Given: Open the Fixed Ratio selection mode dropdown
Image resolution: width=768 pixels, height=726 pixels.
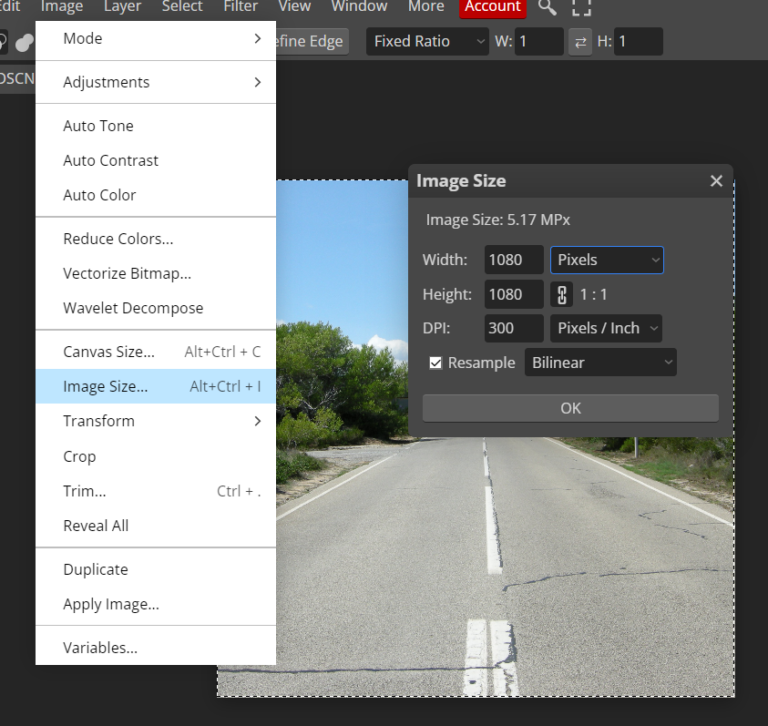Looking at the screenshot, I should point(428,42).
